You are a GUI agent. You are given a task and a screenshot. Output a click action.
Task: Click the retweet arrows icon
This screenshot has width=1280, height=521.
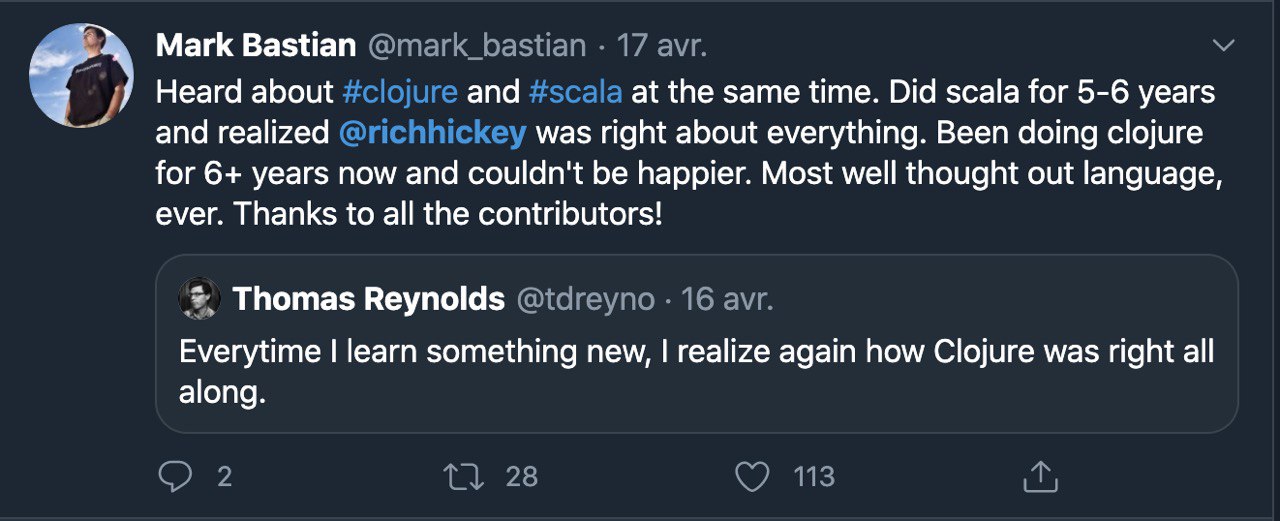coord(464,477)
